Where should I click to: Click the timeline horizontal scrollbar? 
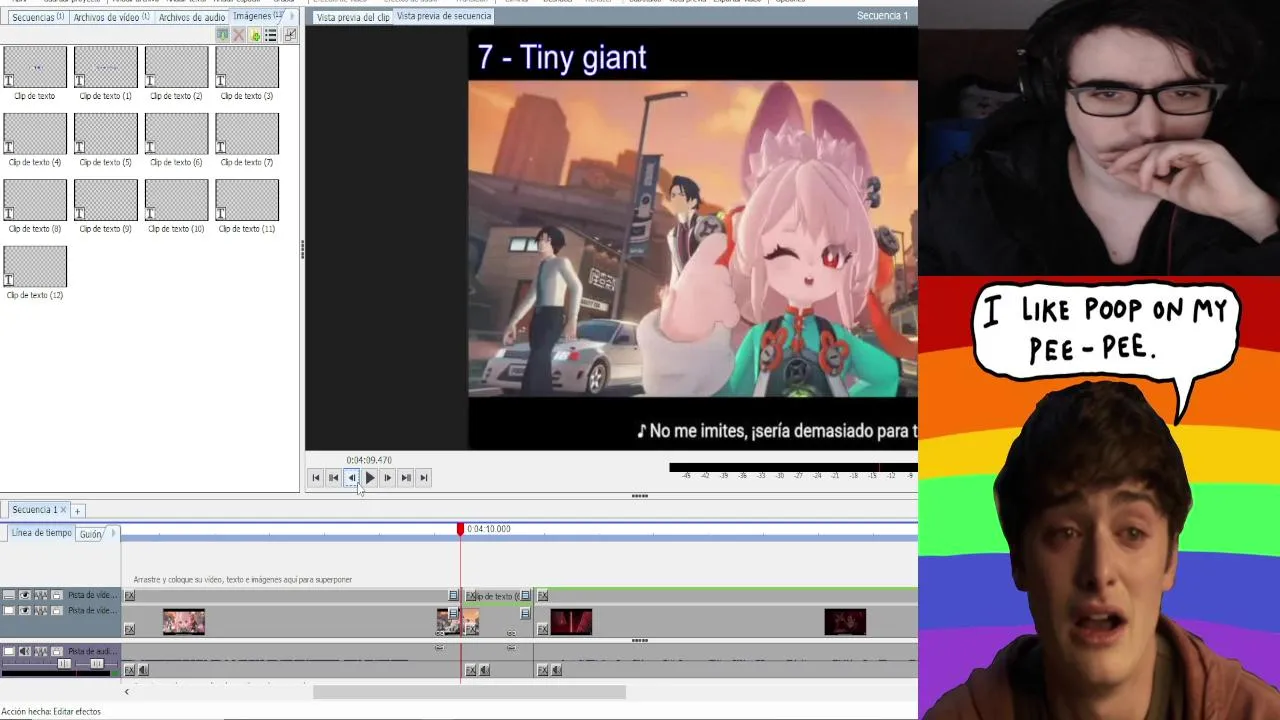tap(469, 692)
